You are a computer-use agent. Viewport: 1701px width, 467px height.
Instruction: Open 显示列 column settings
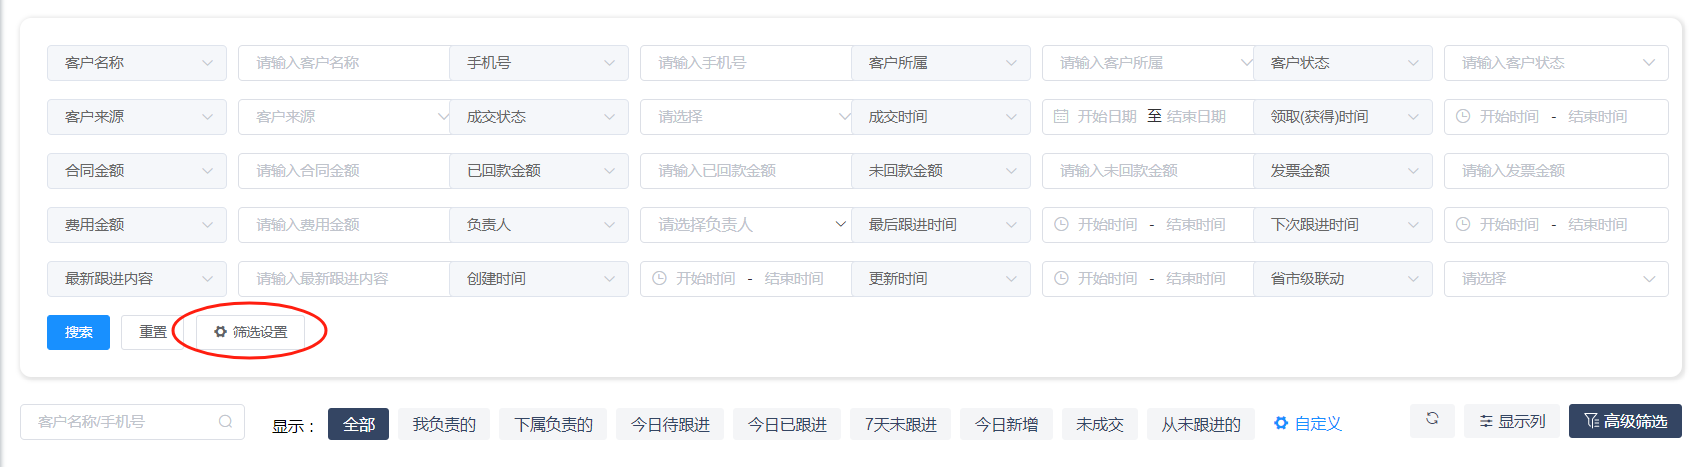point(1511,421)
